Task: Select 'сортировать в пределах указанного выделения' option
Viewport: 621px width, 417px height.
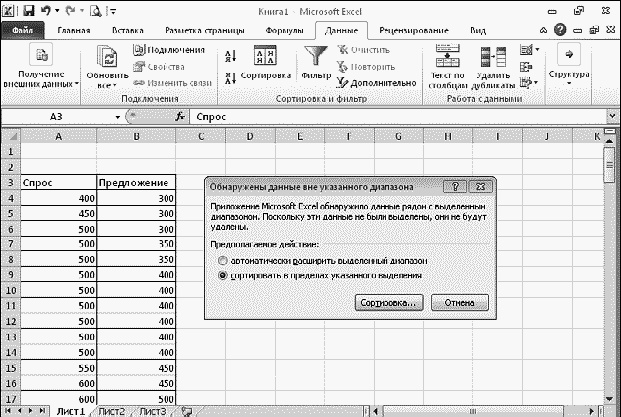Action: click(x=222, y=274)
